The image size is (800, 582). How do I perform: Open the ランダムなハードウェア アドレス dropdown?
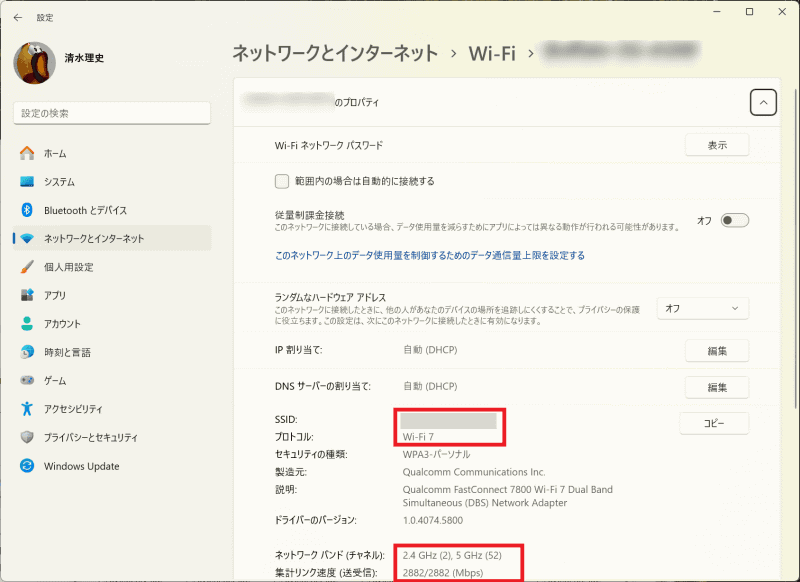pos(701,308)
